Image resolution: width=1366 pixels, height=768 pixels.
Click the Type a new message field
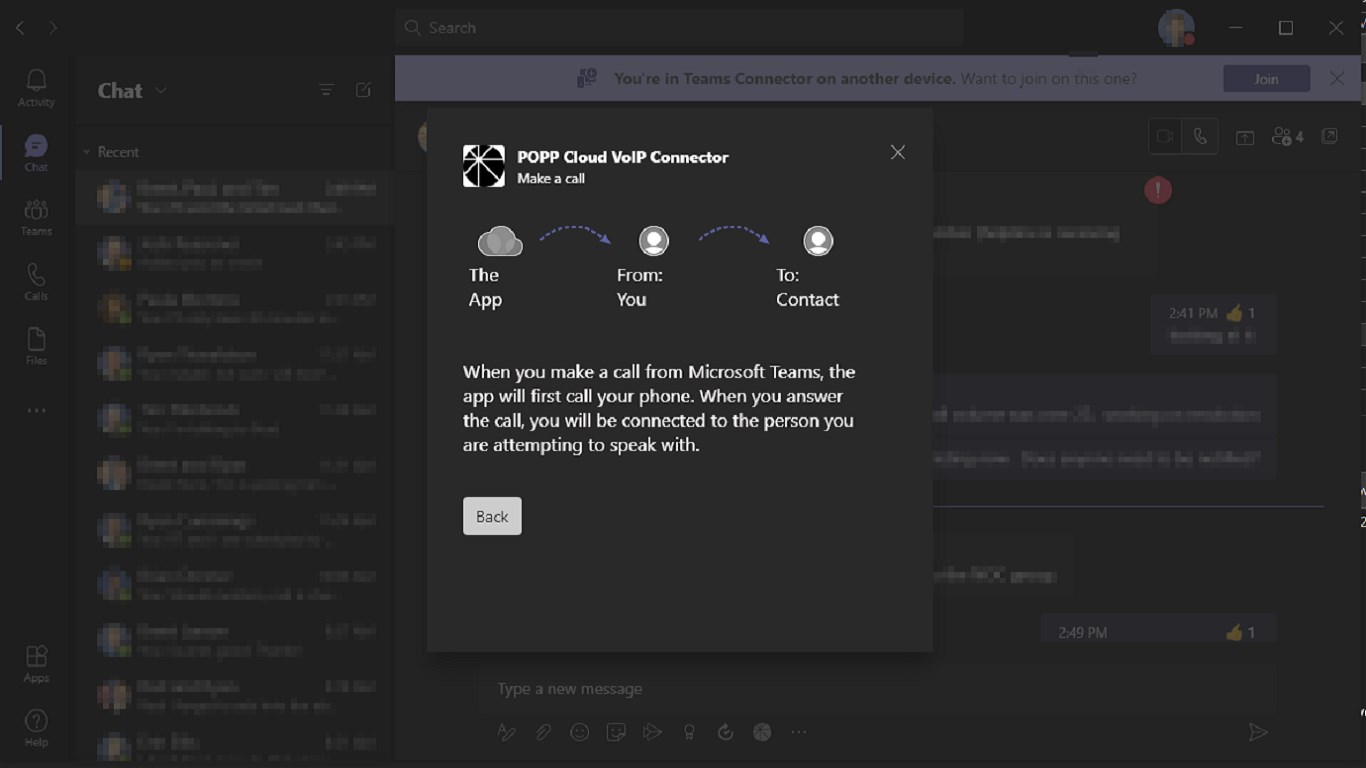pyautogui.click(x=875, y=689)
